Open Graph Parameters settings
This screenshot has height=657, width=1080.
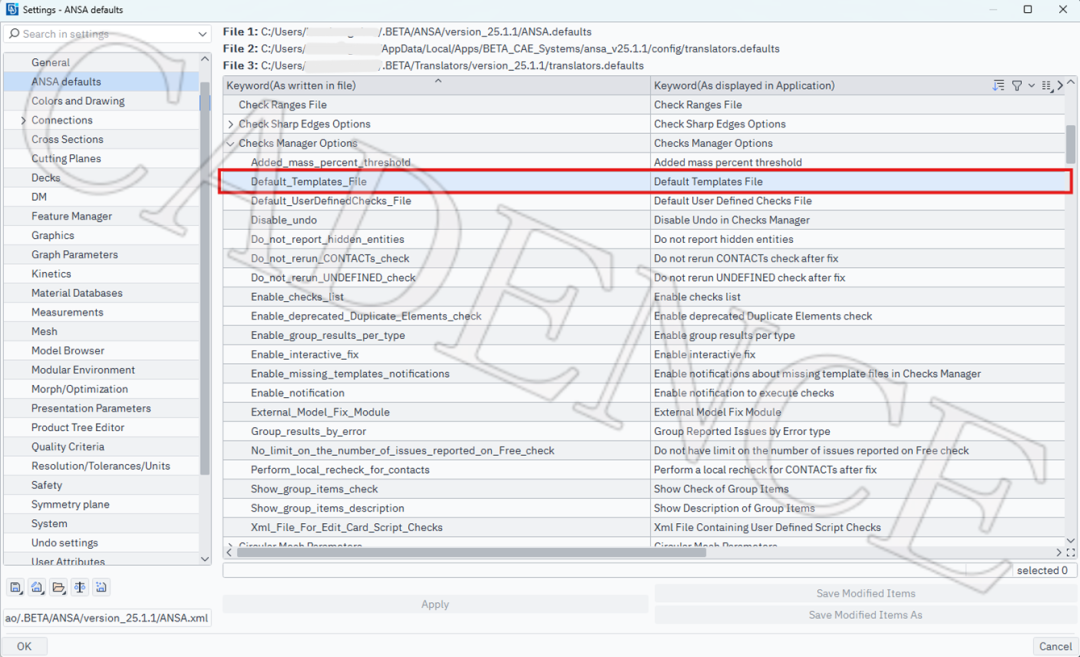[101, 255]
